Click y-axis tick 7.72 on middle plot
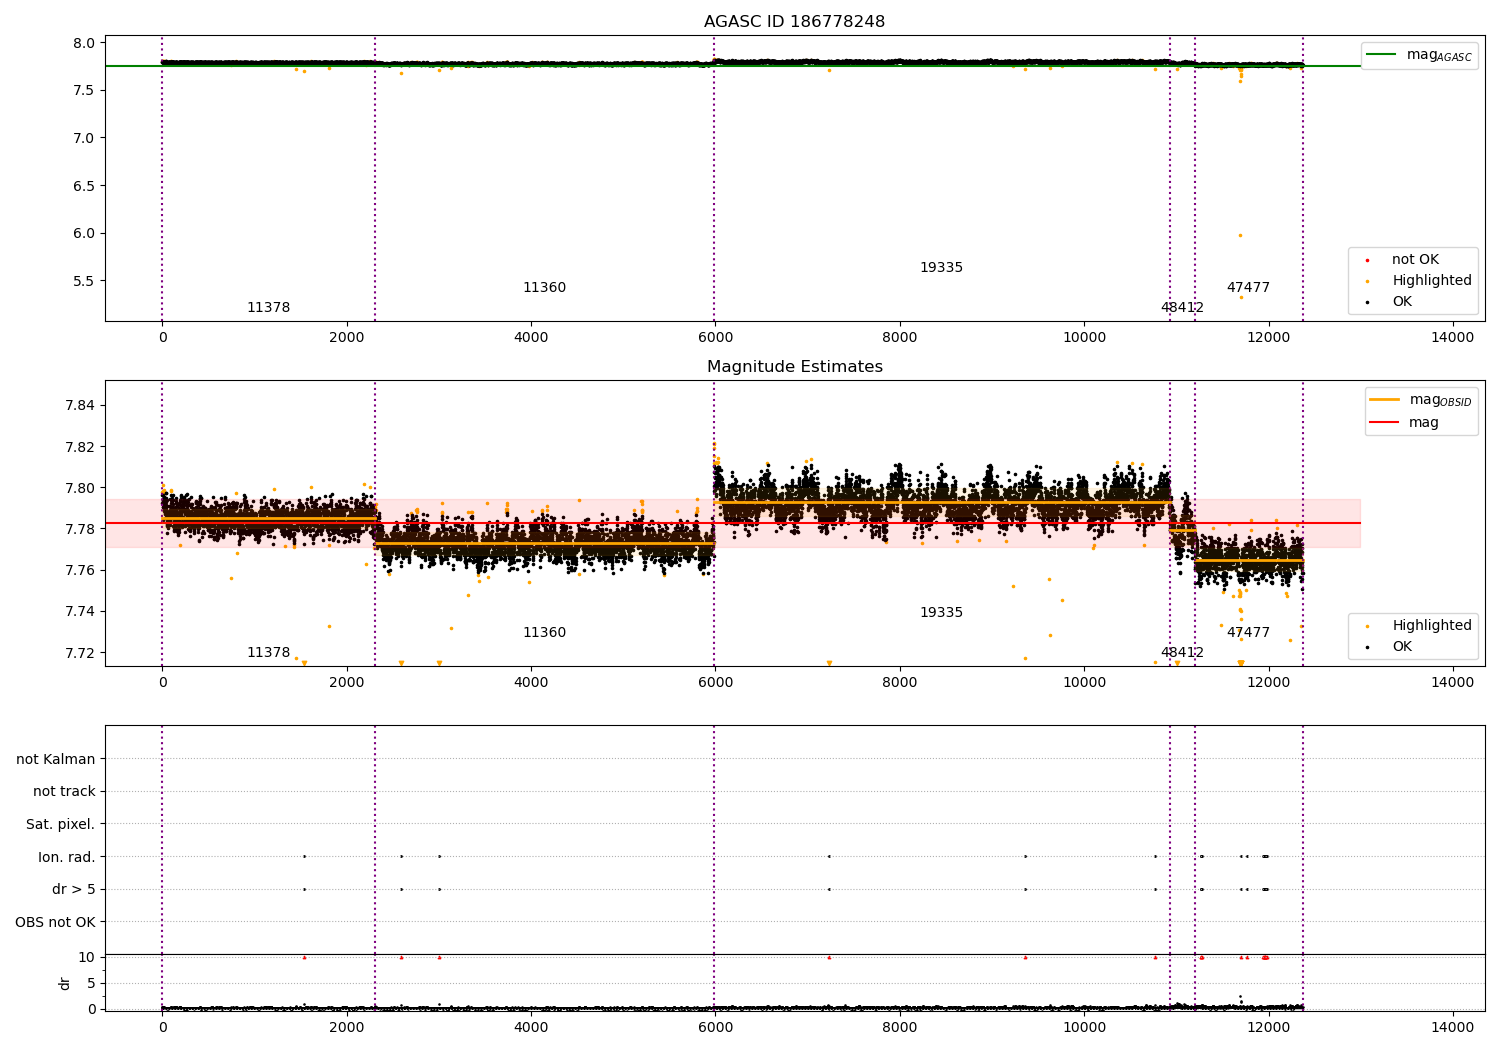This screenshot has height=1050, width=1500. (x=80, y=653)
